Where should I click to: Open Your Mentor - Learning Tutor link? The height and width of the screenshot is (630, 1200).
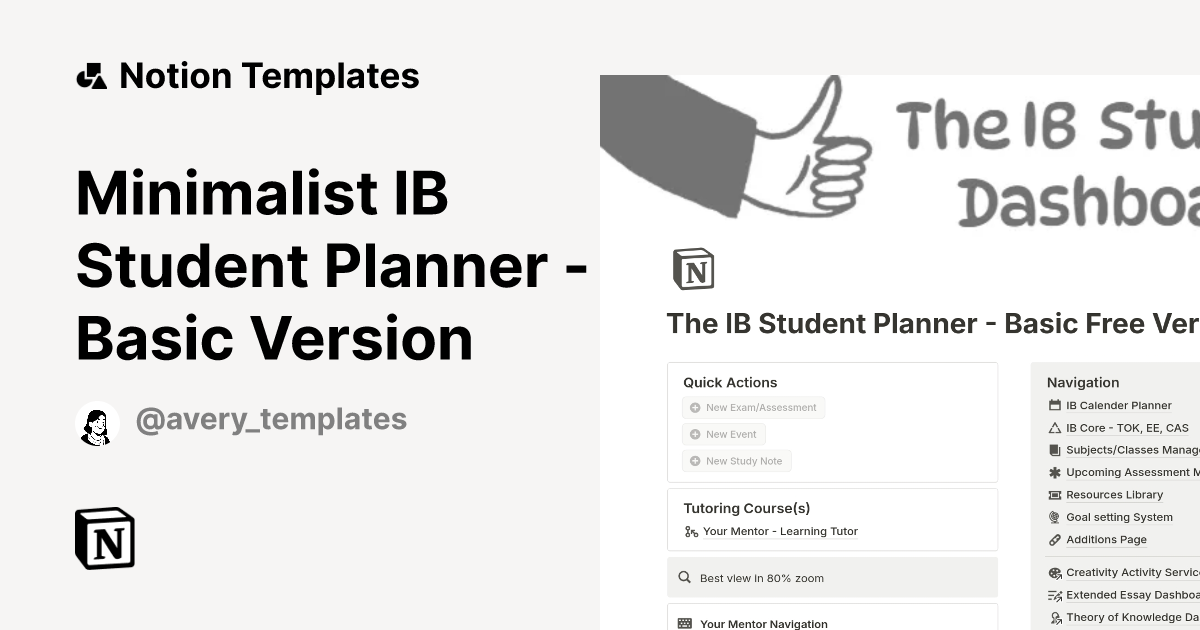click(x=781, y=531)
